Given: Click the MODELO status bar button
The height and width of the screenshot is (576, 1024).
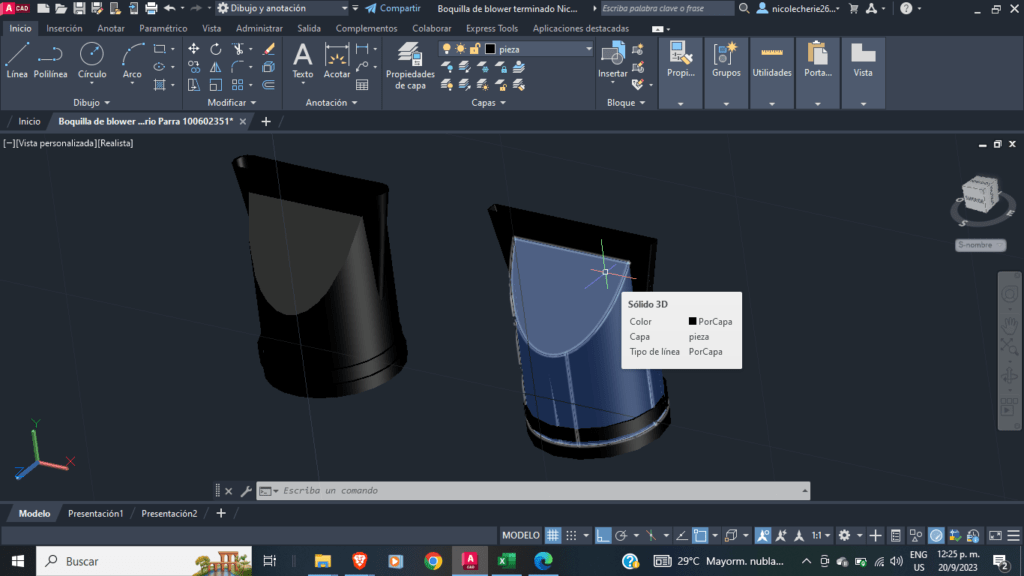Looking at the screenshot, I should tap(520, 536).
